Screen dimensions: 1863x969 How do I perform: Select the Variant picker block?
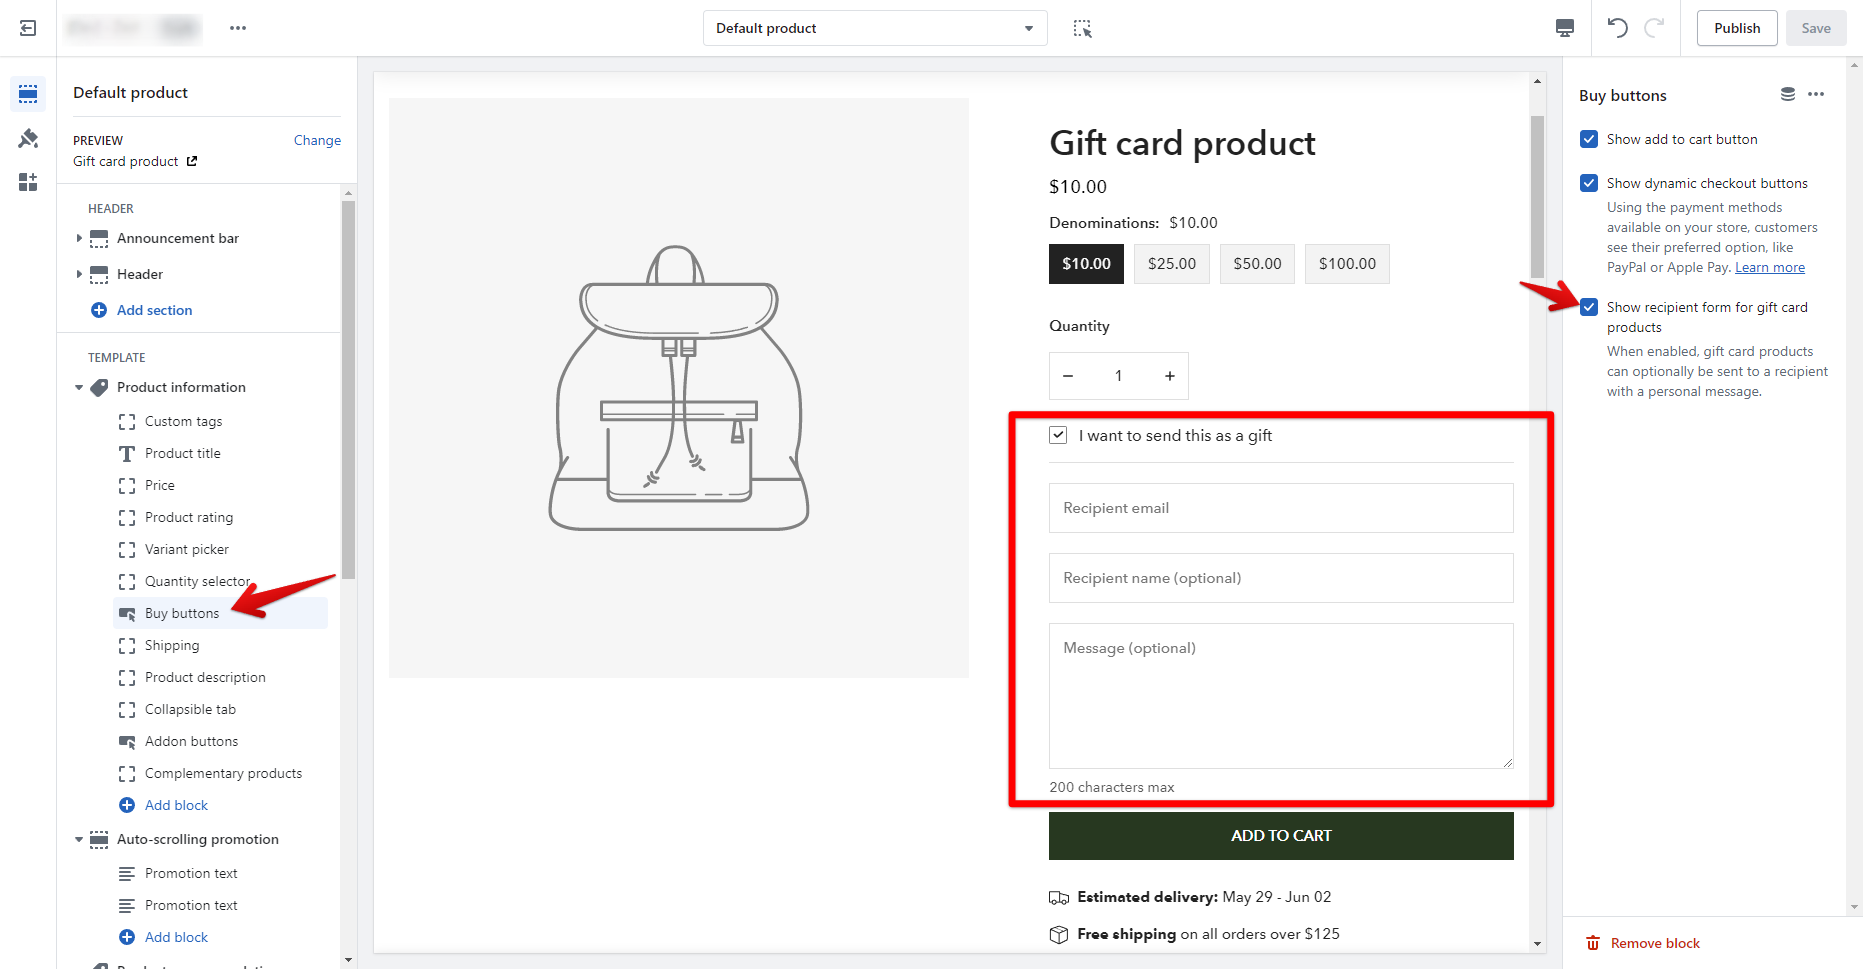click(x=221, y=549)
